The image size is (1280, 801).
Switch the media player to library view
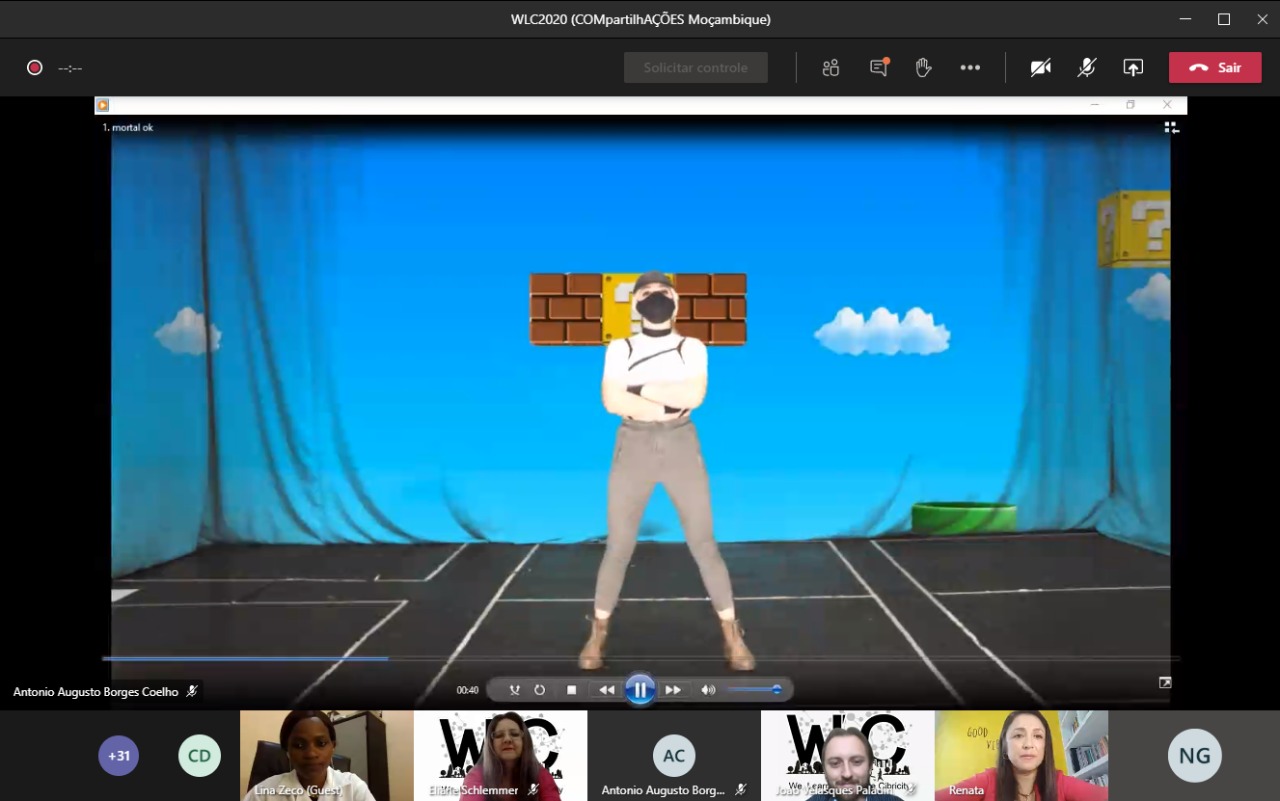(x=1172, y=128)
